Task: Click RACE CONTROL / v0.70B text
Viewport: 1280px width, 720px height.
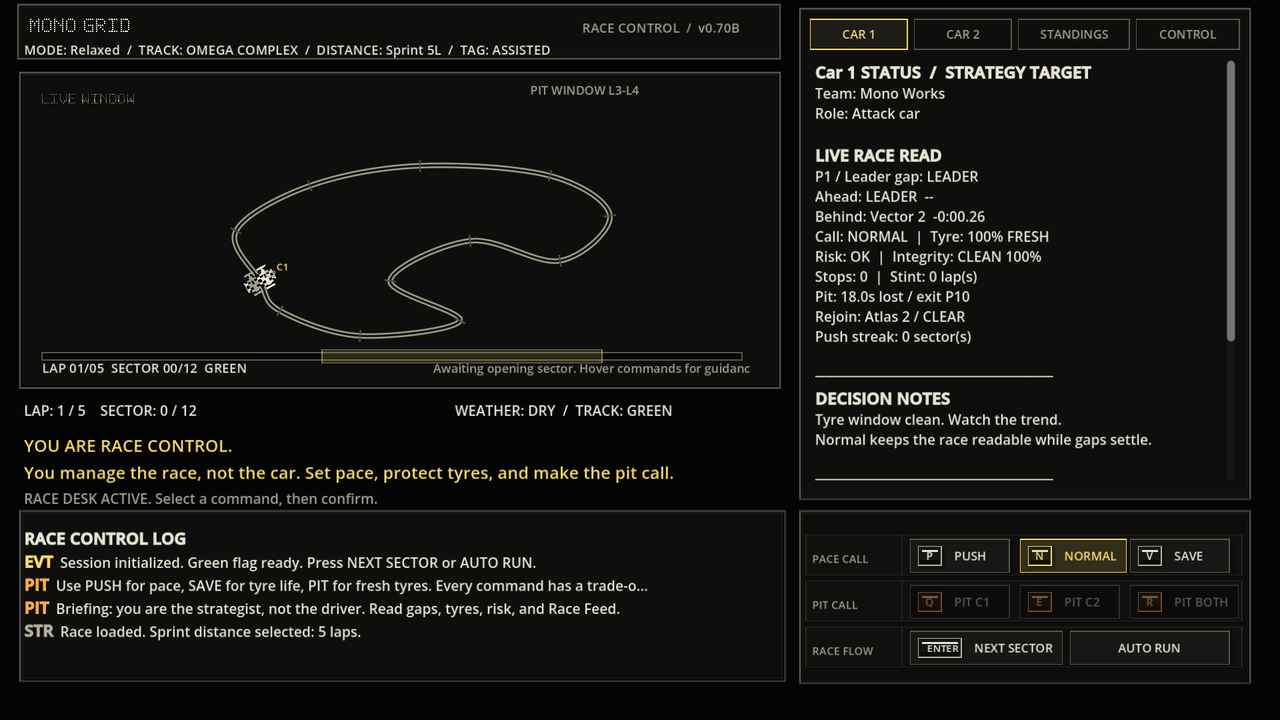Action: [660, 28]
